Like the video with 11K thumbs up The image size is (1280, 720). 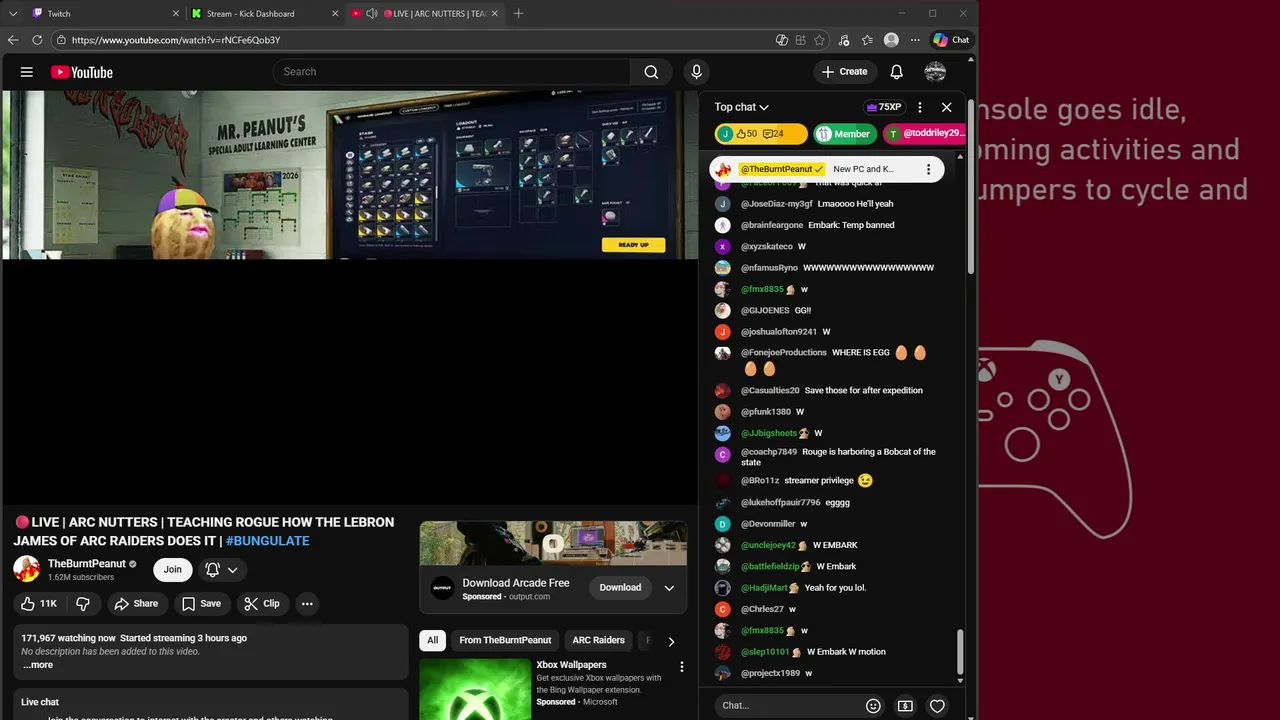pos(39,604)
